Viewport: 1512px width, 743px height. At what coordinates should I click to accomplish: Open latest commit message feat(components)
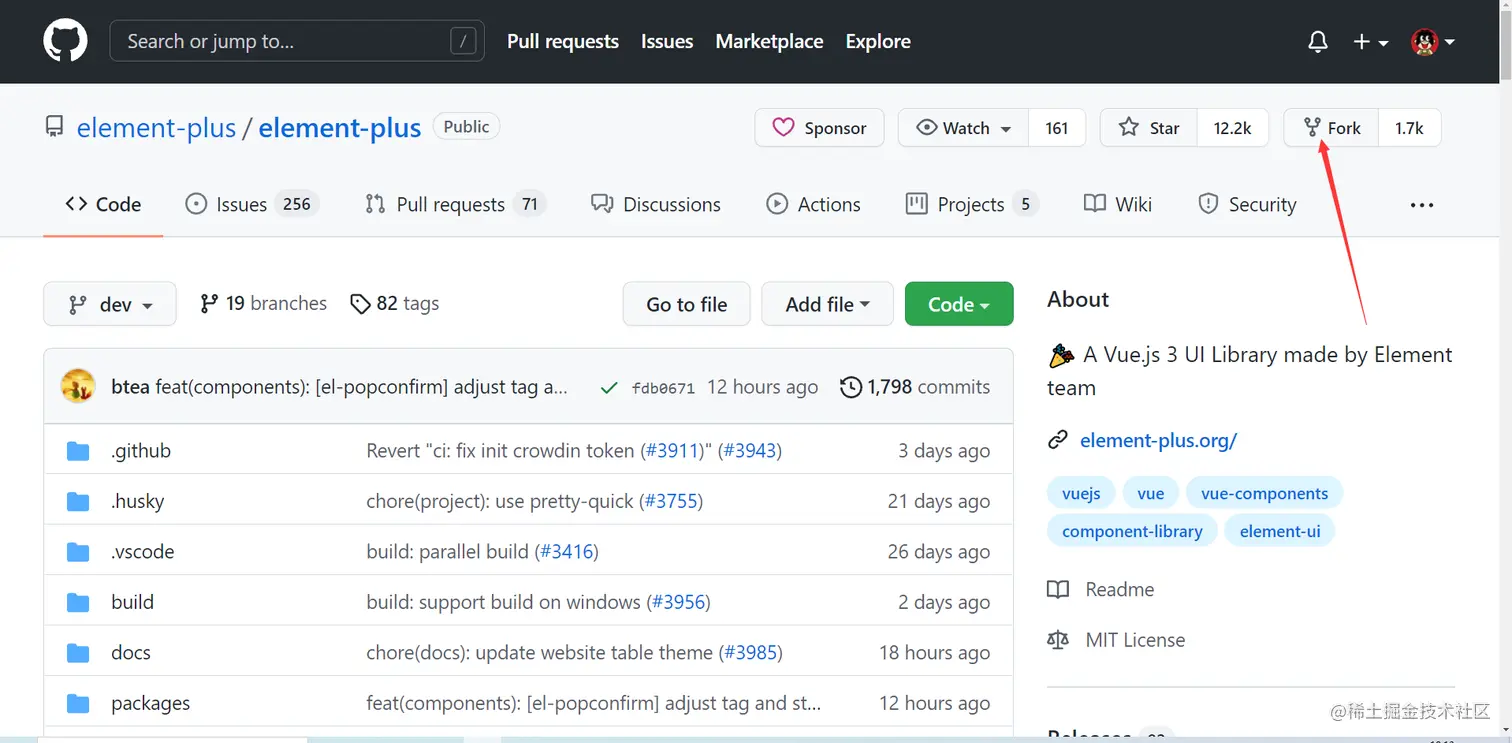tap(362, 387)
